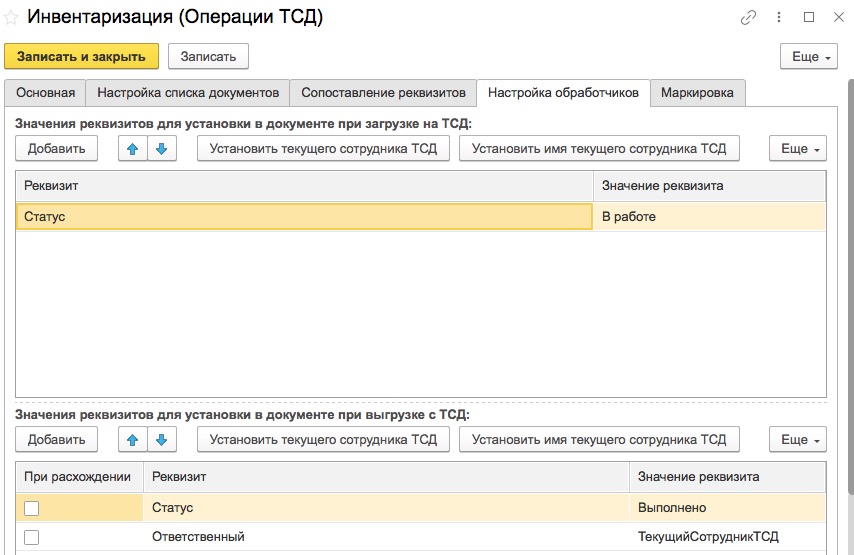Select the Настройка обработчиков tab
The height and width of the screenshot is (555, 854).
pyautogui.click(x=563, y=93)
